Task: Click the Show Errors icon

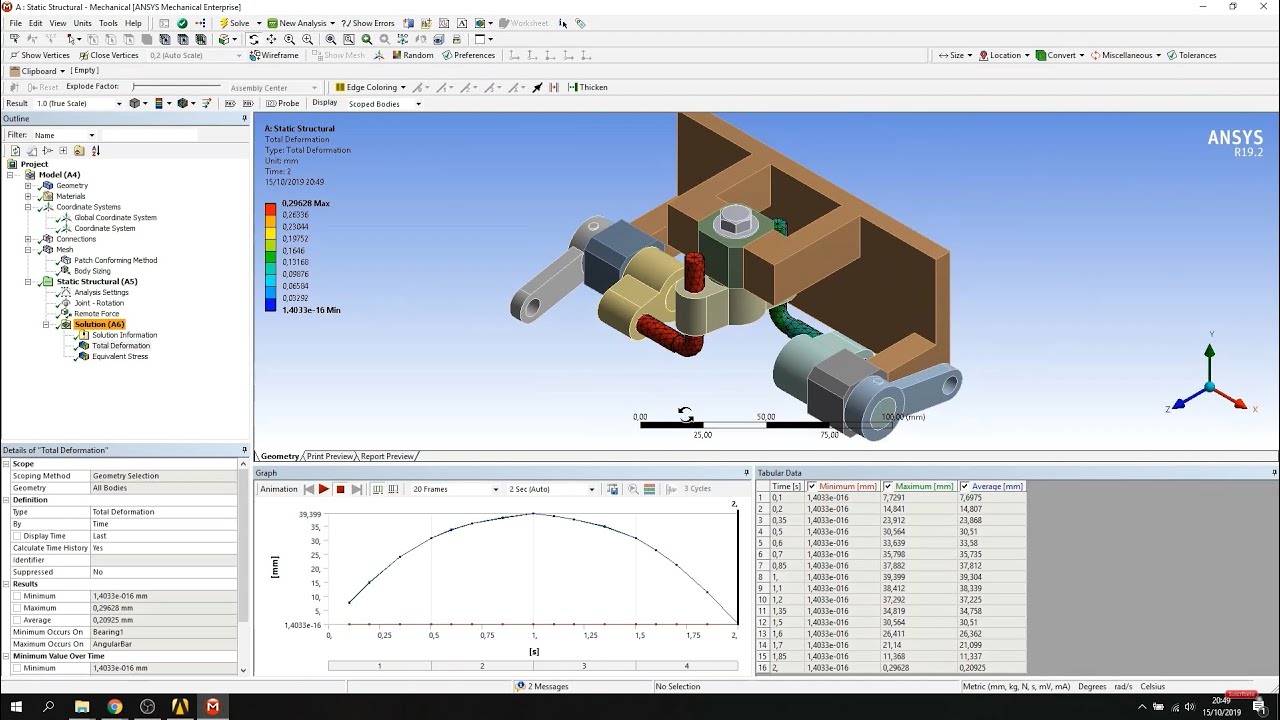Action: (368, 23)
